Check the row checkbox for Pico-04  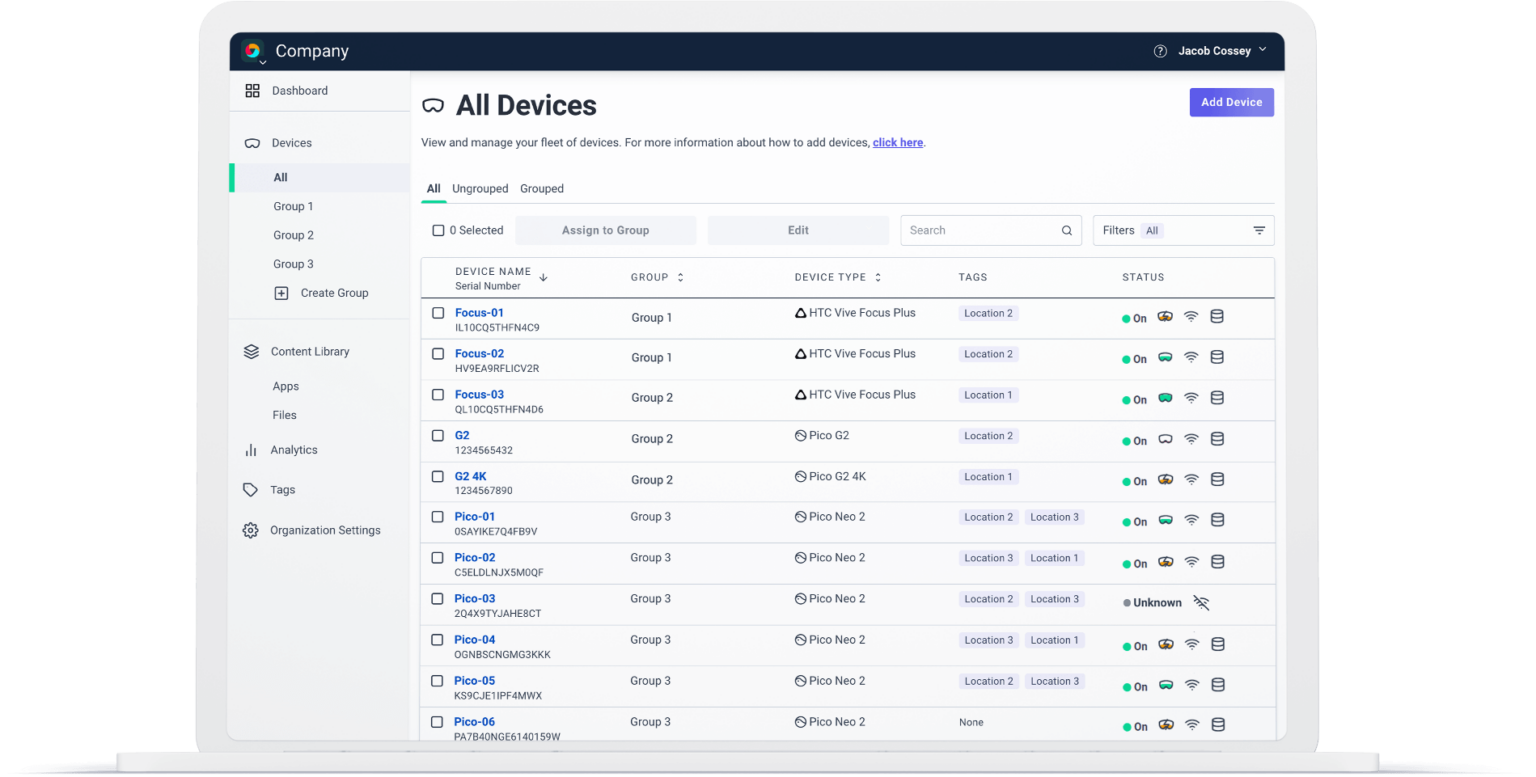tap(438, 640)
